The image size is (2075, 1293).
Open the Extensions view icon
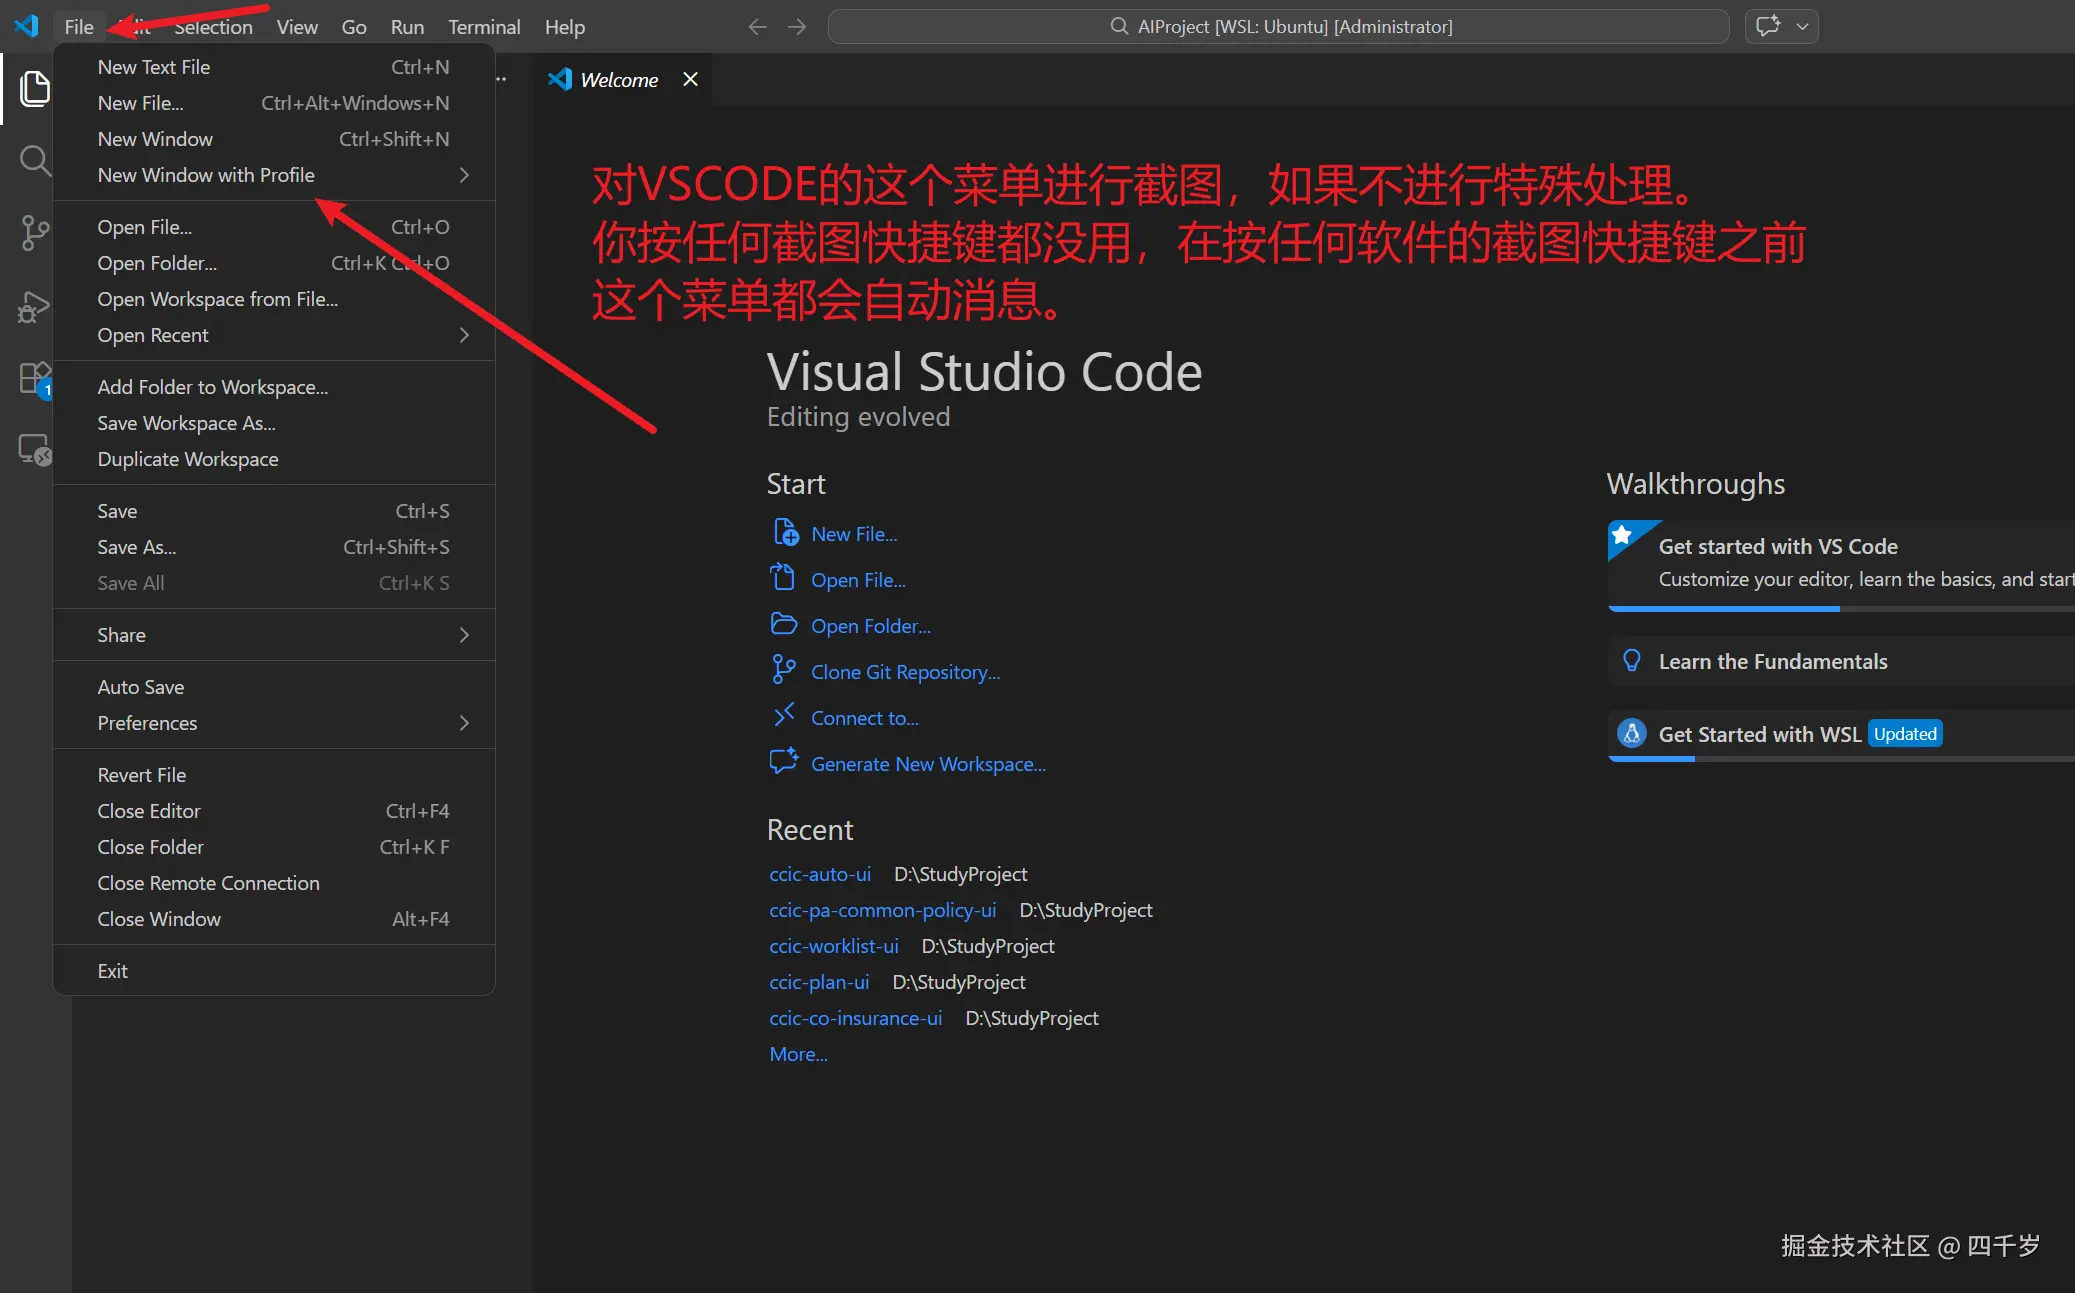click(x=35, y=380)
